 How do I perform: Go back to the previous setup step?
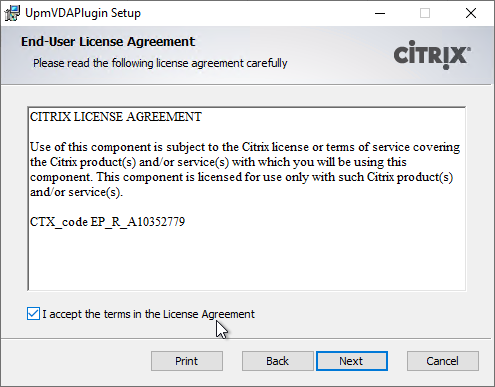click(x=278, y=361)
